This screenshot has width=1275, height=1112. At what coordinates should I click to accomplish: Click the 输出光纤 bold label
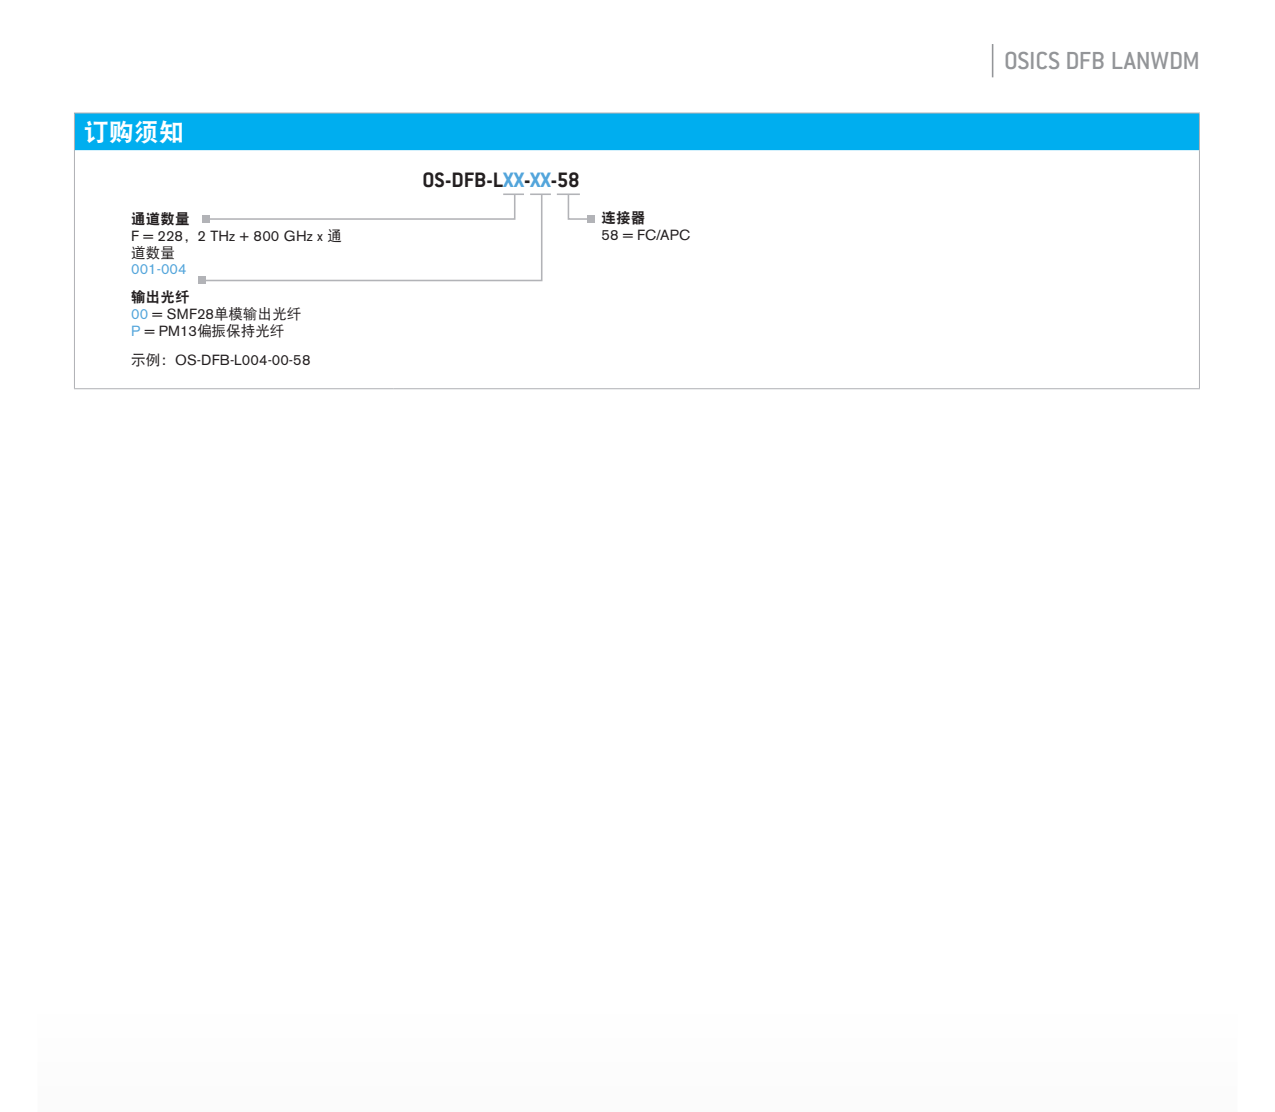[x=160, y=297]
